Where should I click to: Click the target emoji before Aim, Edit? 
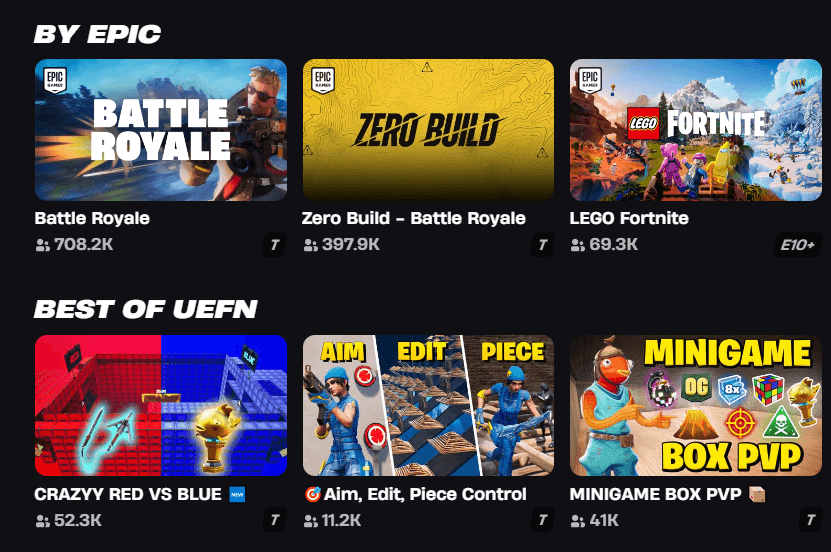click(x=313, y=495)
